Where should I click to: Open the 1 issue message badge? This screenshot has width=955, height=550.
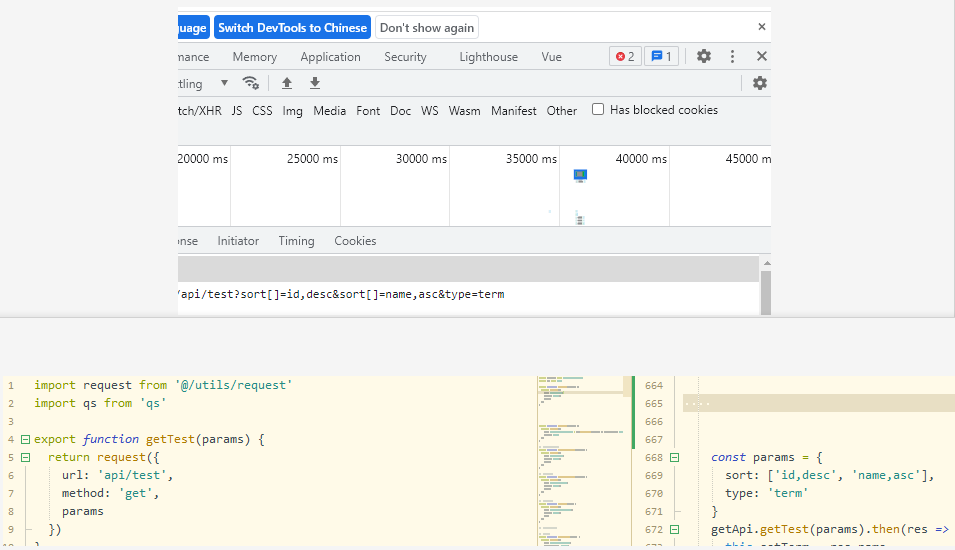click(x=661, y=56)
